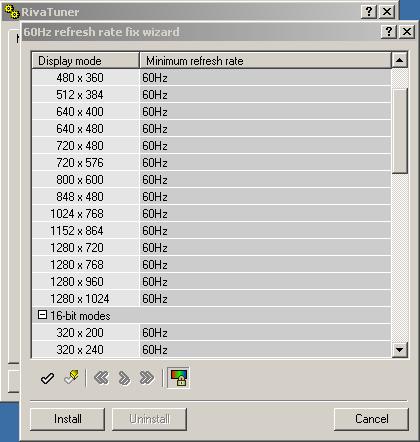Click the single right arrow icon
Image resolution: width=420 pixels, height=442 pixels.
tap(124, 378)
